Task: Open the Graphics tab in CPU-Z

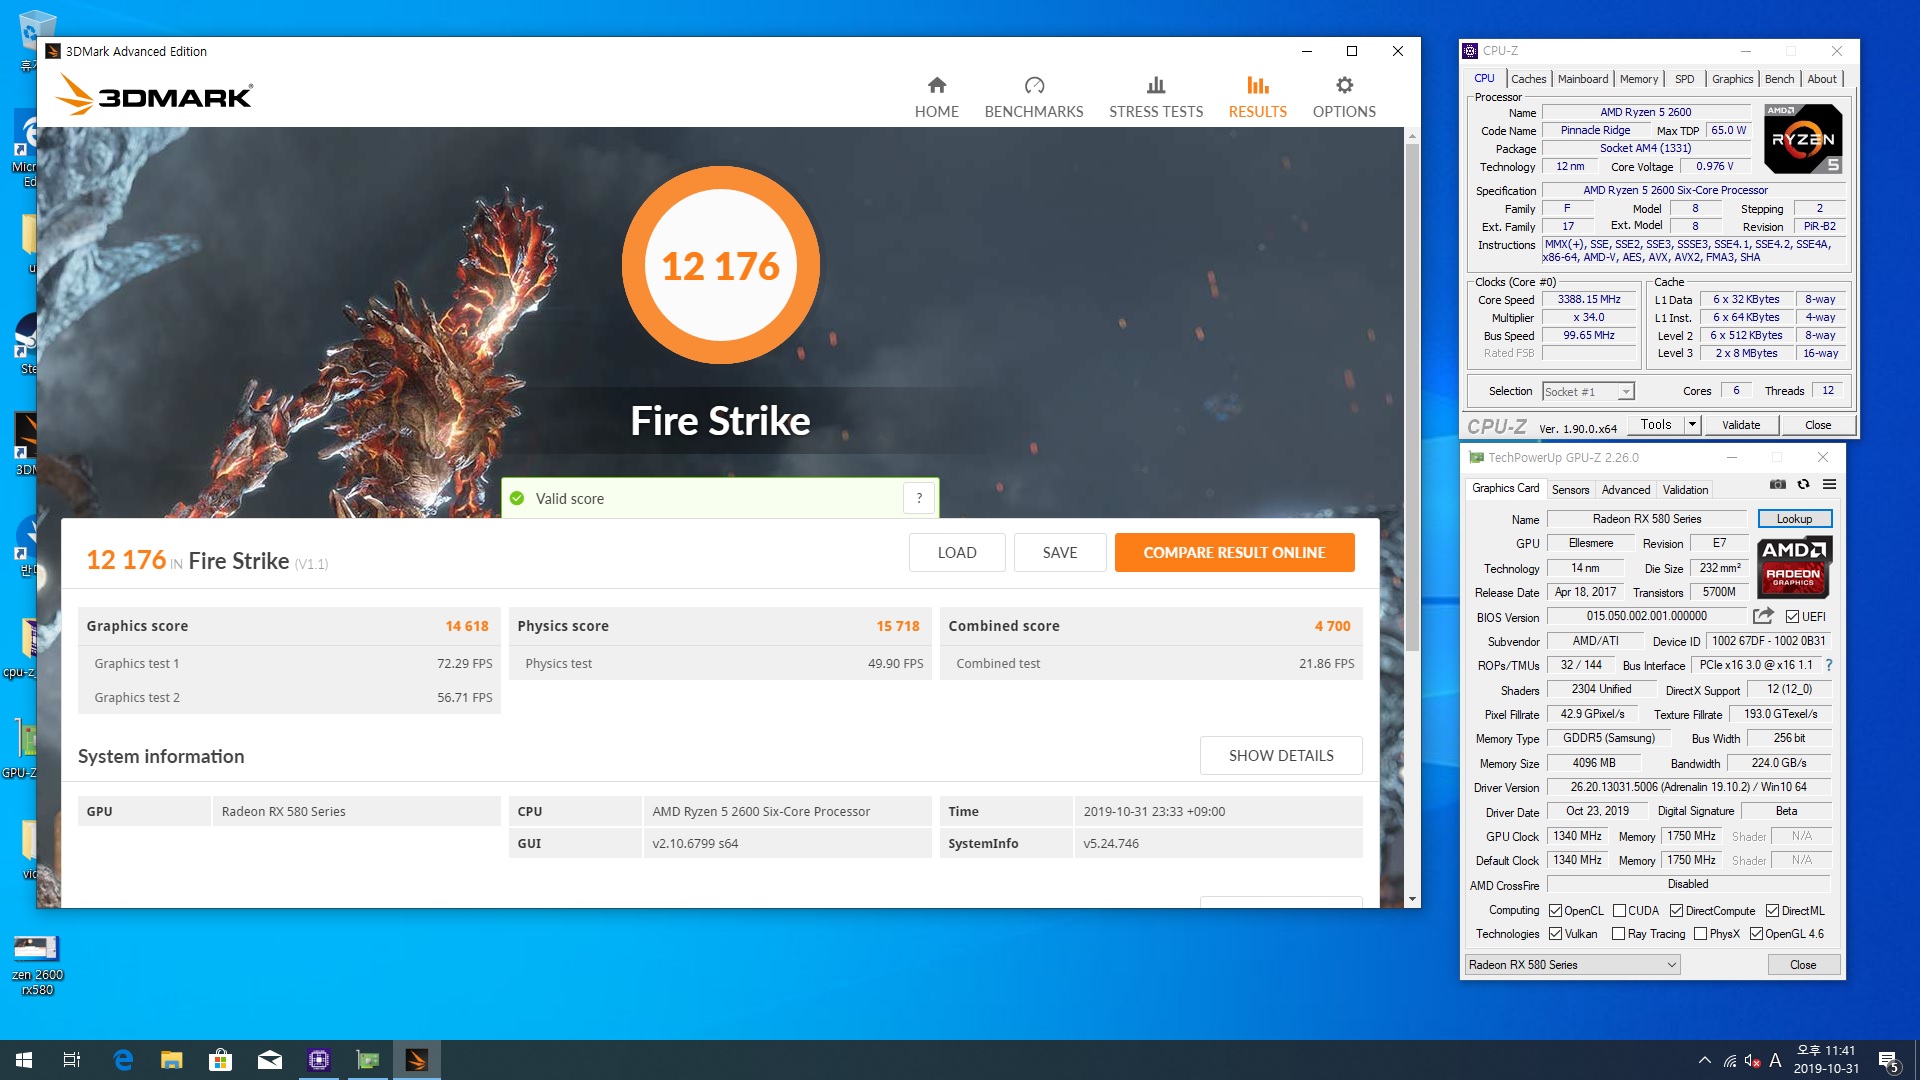Action: [1732, 79]
